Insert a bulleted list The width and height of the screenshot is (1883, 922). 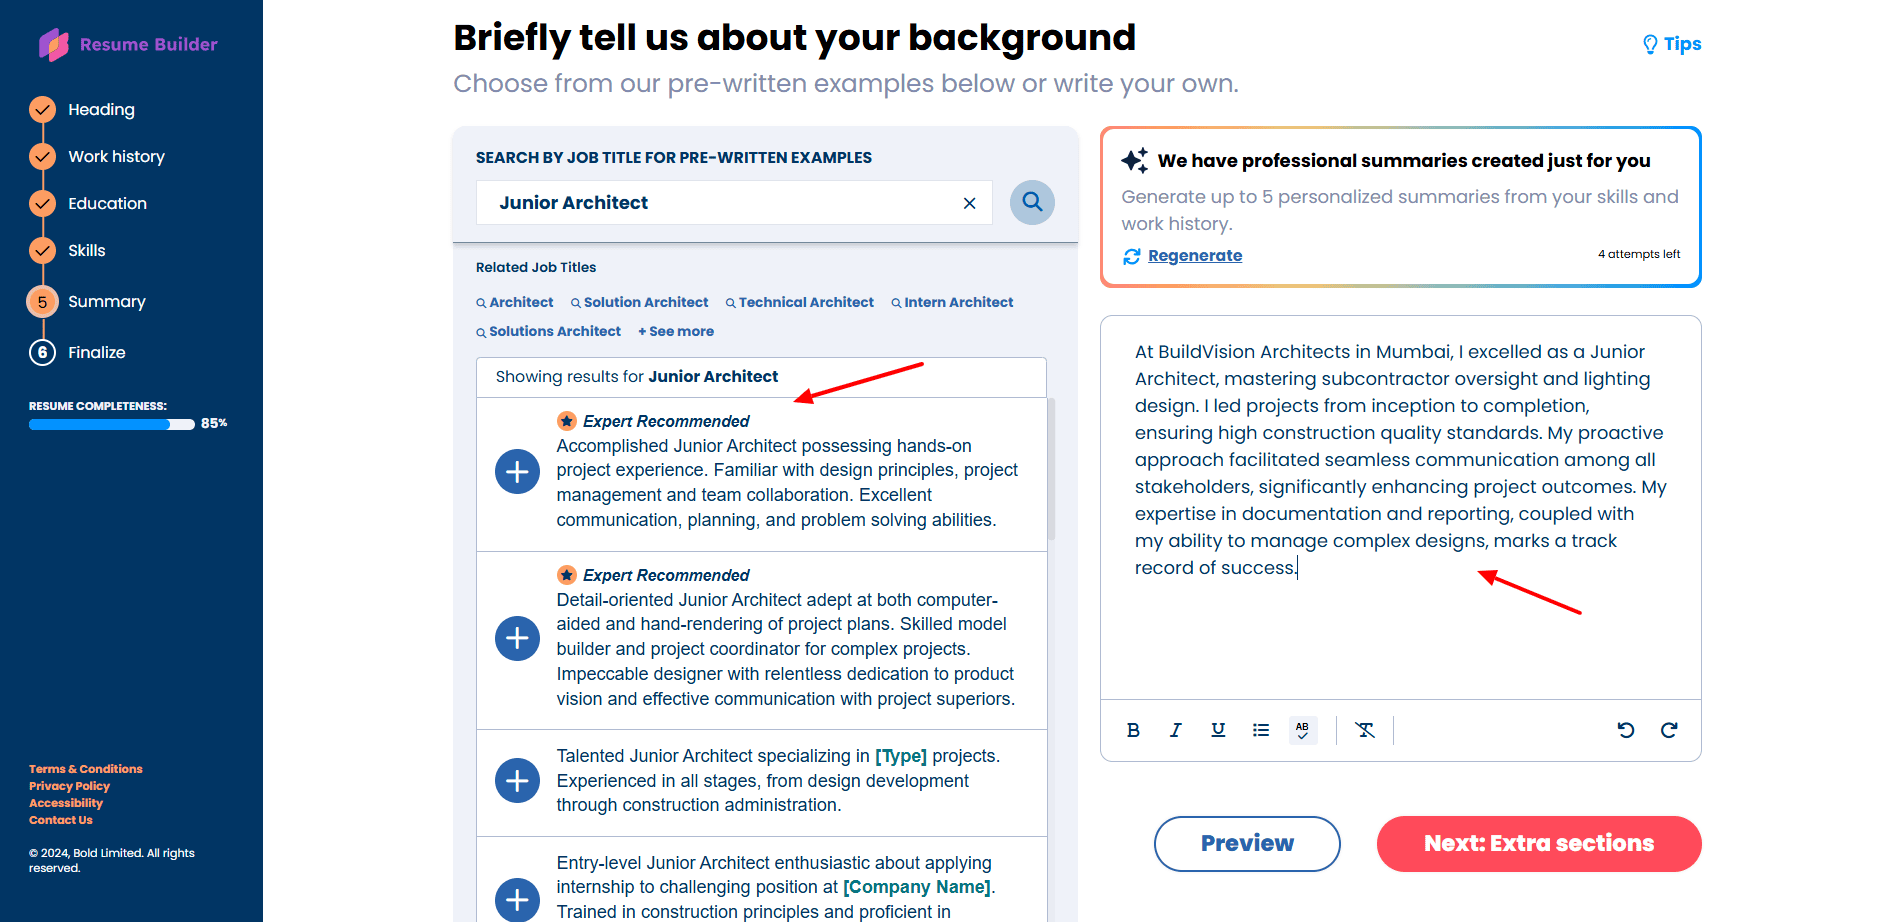(x=1261, y=730)
